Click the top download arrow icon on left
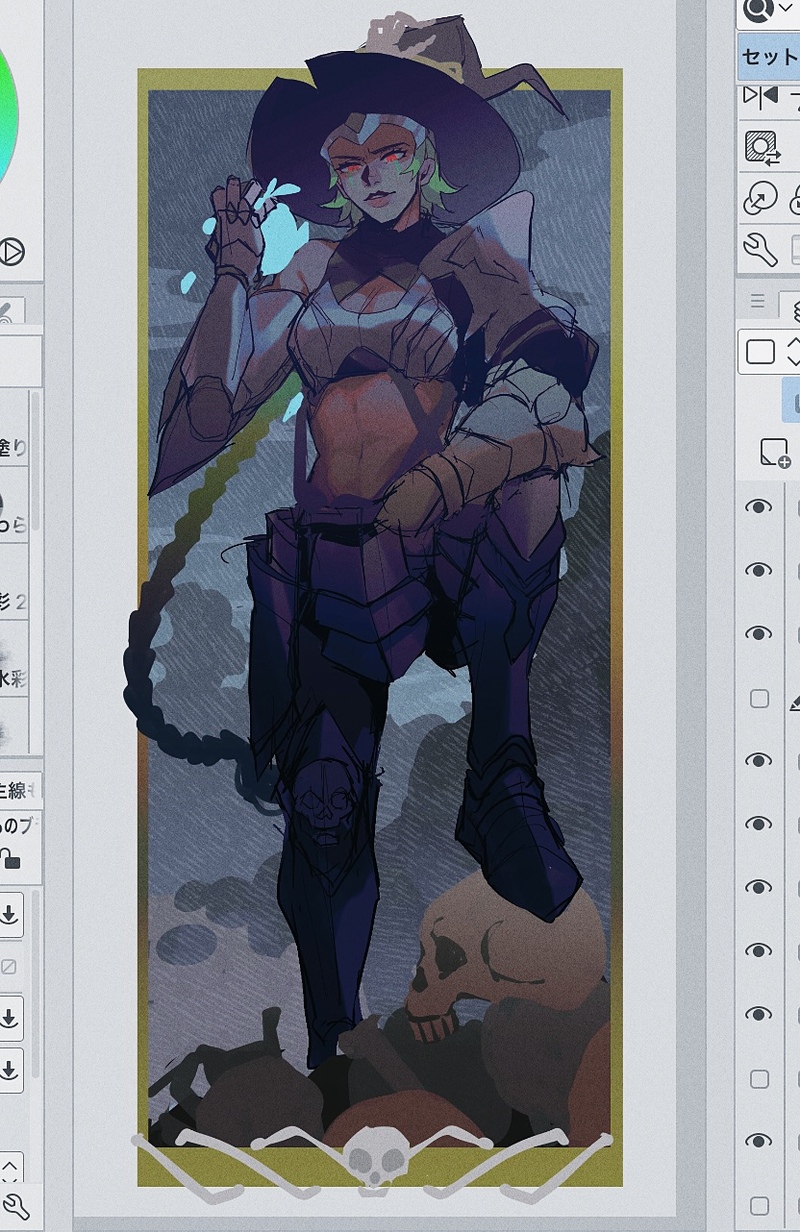Screen dimensions: 800x1232 point(9,914)
